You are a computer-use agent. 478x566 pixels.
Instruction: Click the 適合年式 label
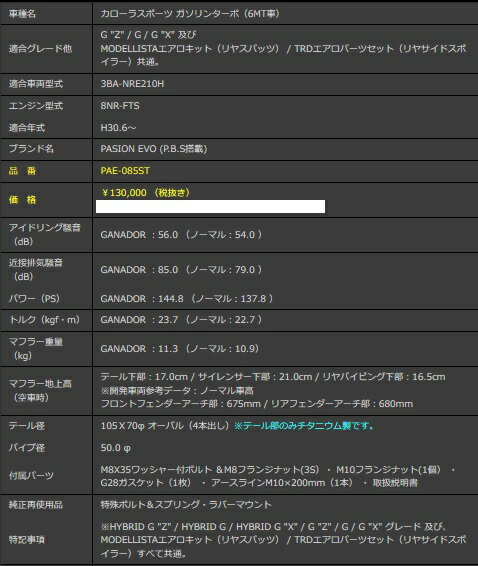[x=27, y=128]
